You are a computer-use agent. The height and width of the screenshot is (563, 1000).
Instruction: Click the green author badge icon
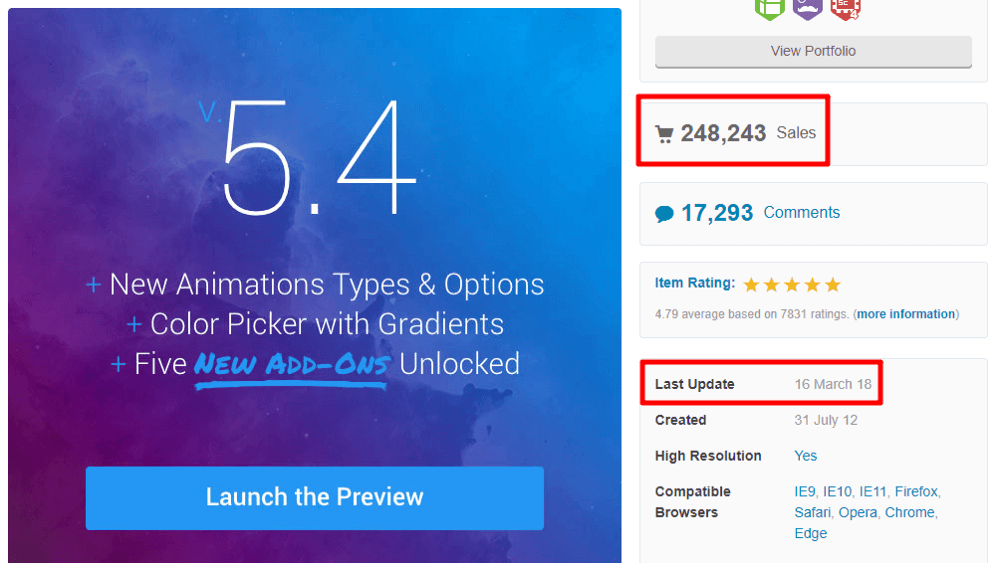pos(769,8)
